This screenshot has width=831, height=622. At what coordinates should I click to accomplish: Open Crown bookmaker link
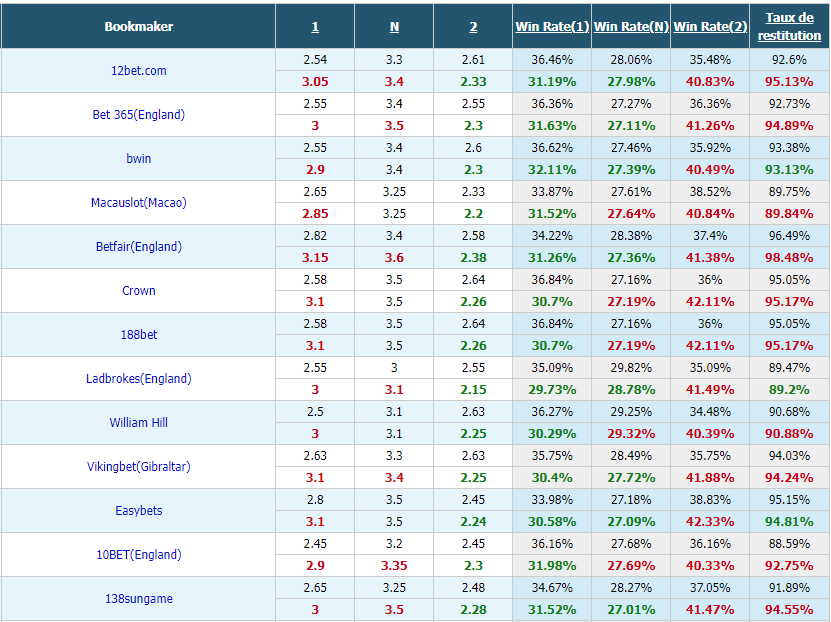(x=138, y=290)
